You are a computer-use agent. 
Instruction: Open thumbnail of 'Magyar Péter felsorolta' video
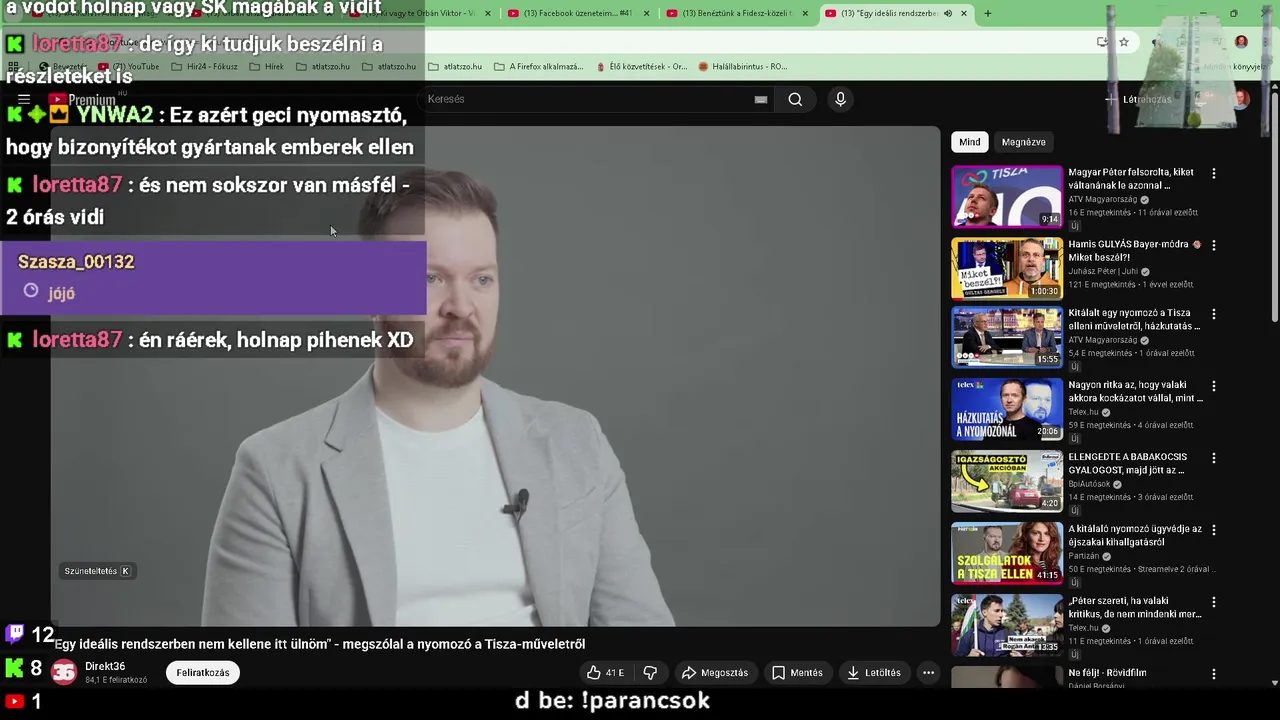tap(1007, 197)
